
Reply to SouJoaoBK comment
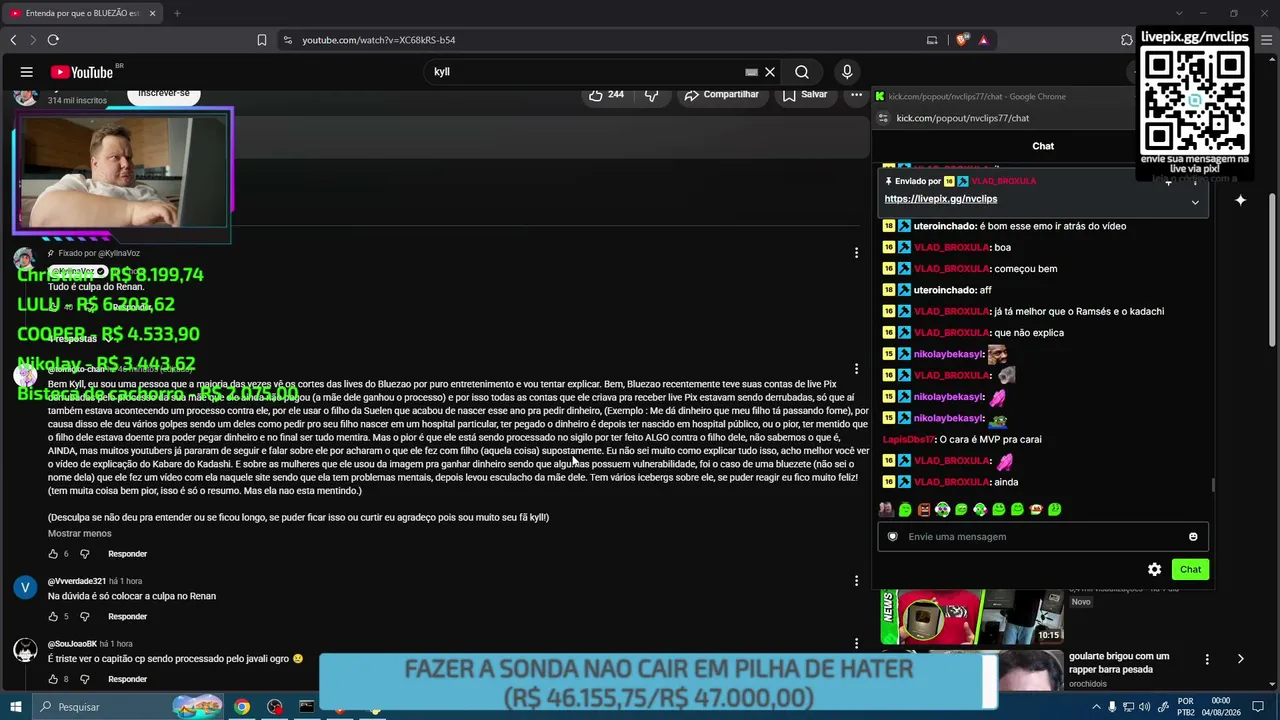127,679
